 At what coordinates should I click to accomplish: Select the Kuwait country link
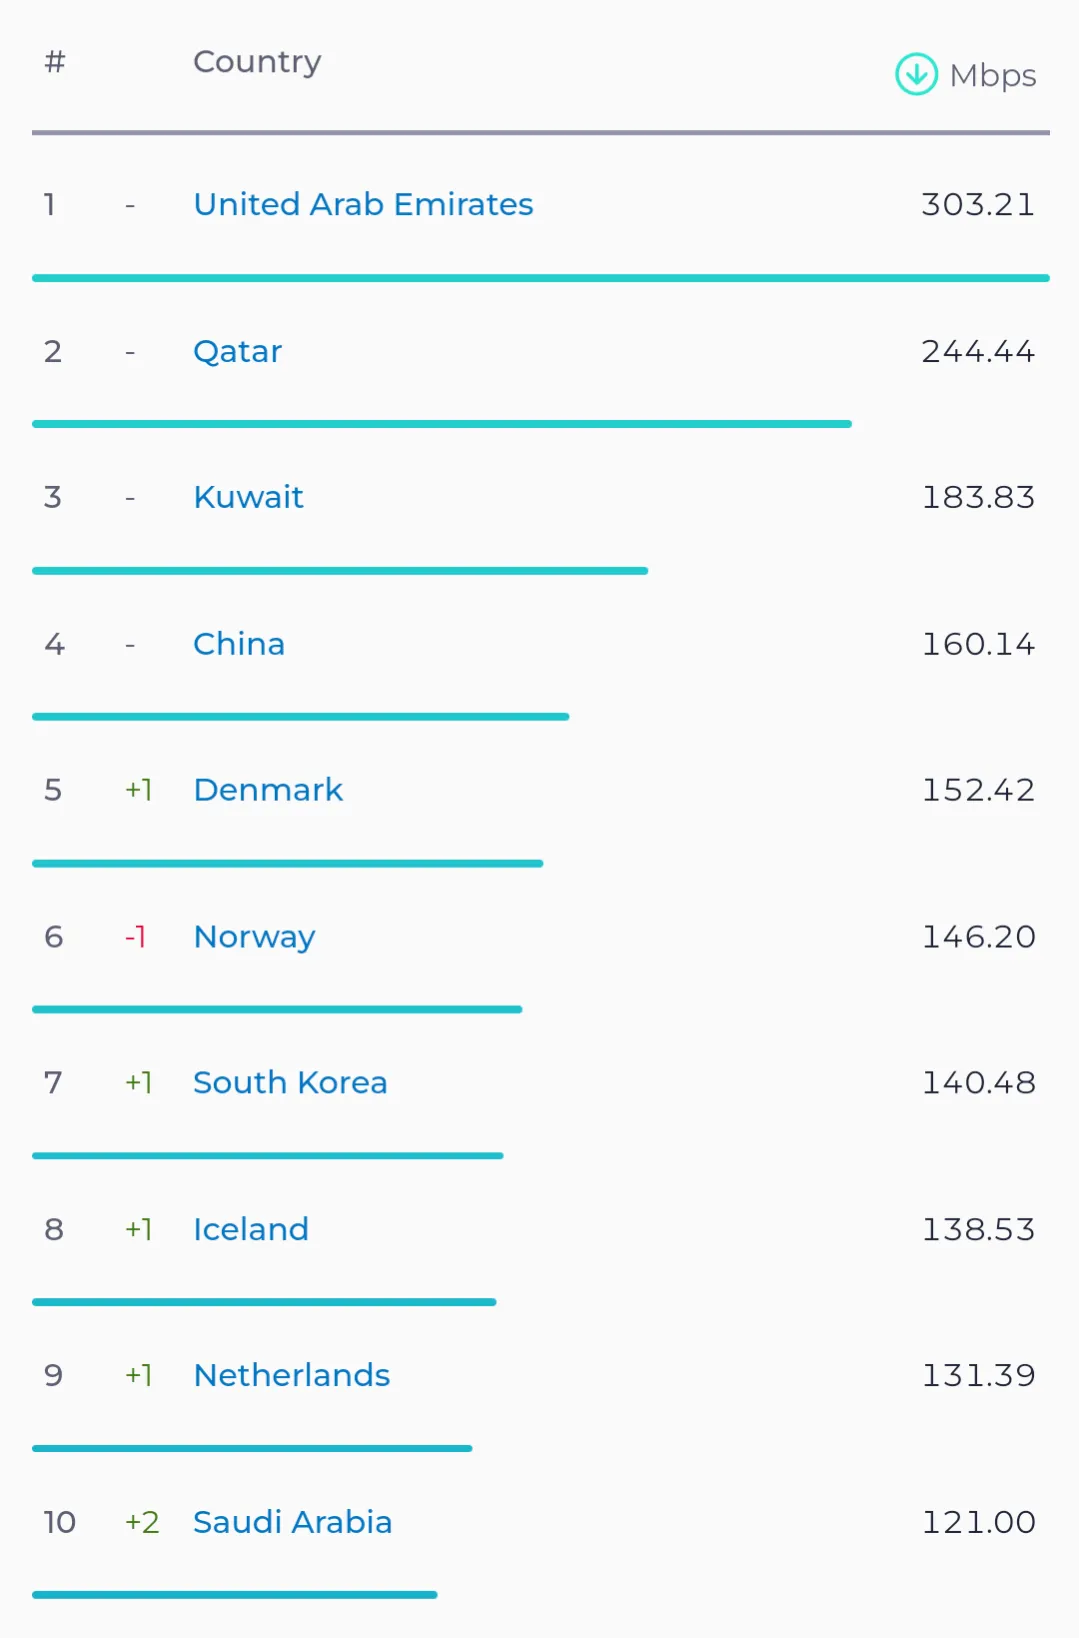pyautogui.click(x=248, y=497)
